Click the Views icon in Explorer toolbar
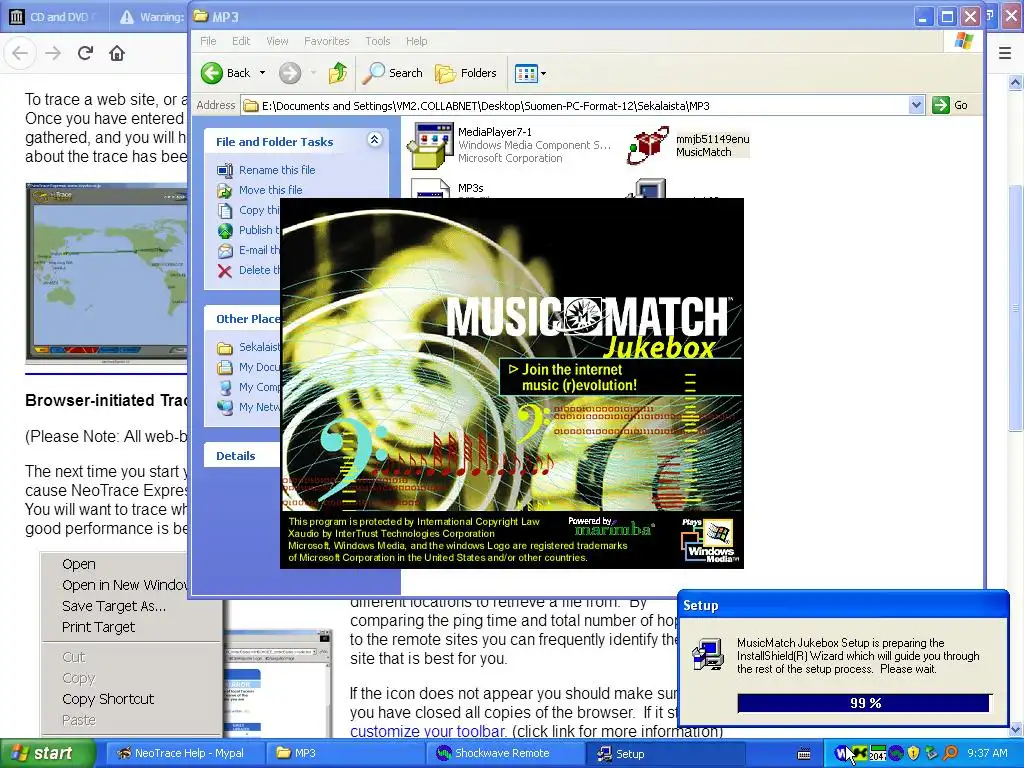This screenshot has width=1024, height=768. 526,73
